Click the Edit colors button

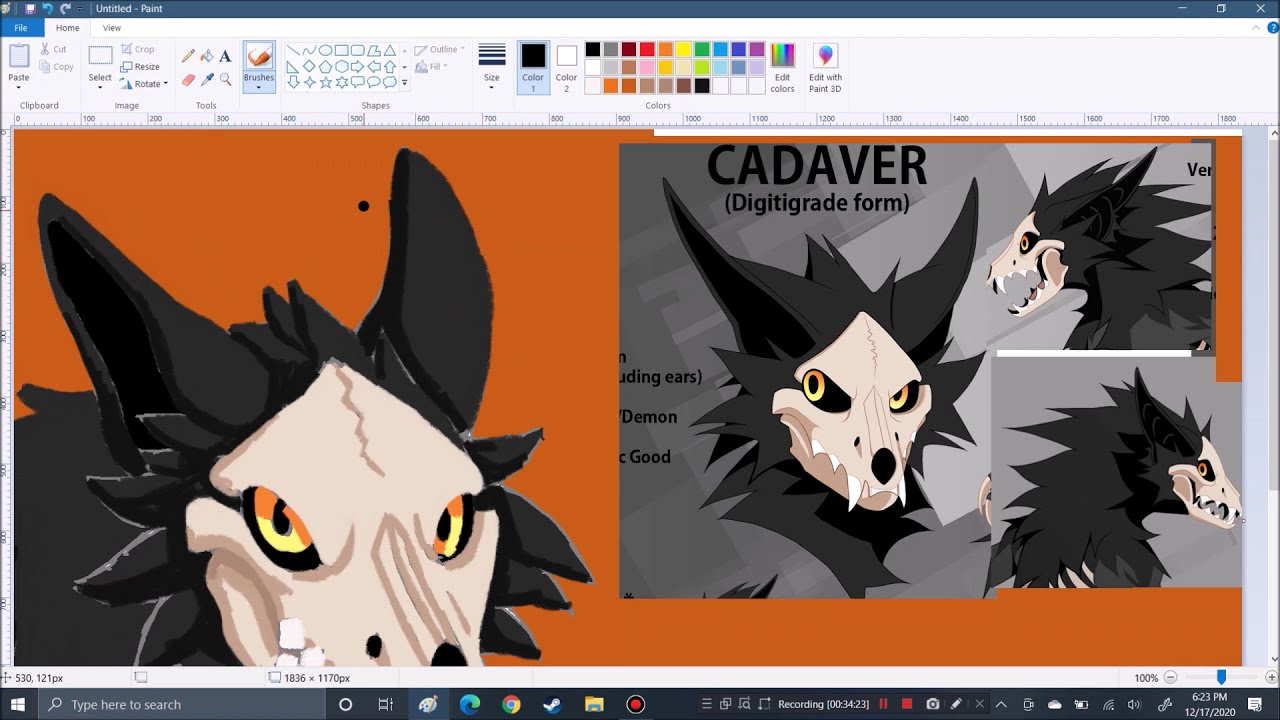point(782,68)
